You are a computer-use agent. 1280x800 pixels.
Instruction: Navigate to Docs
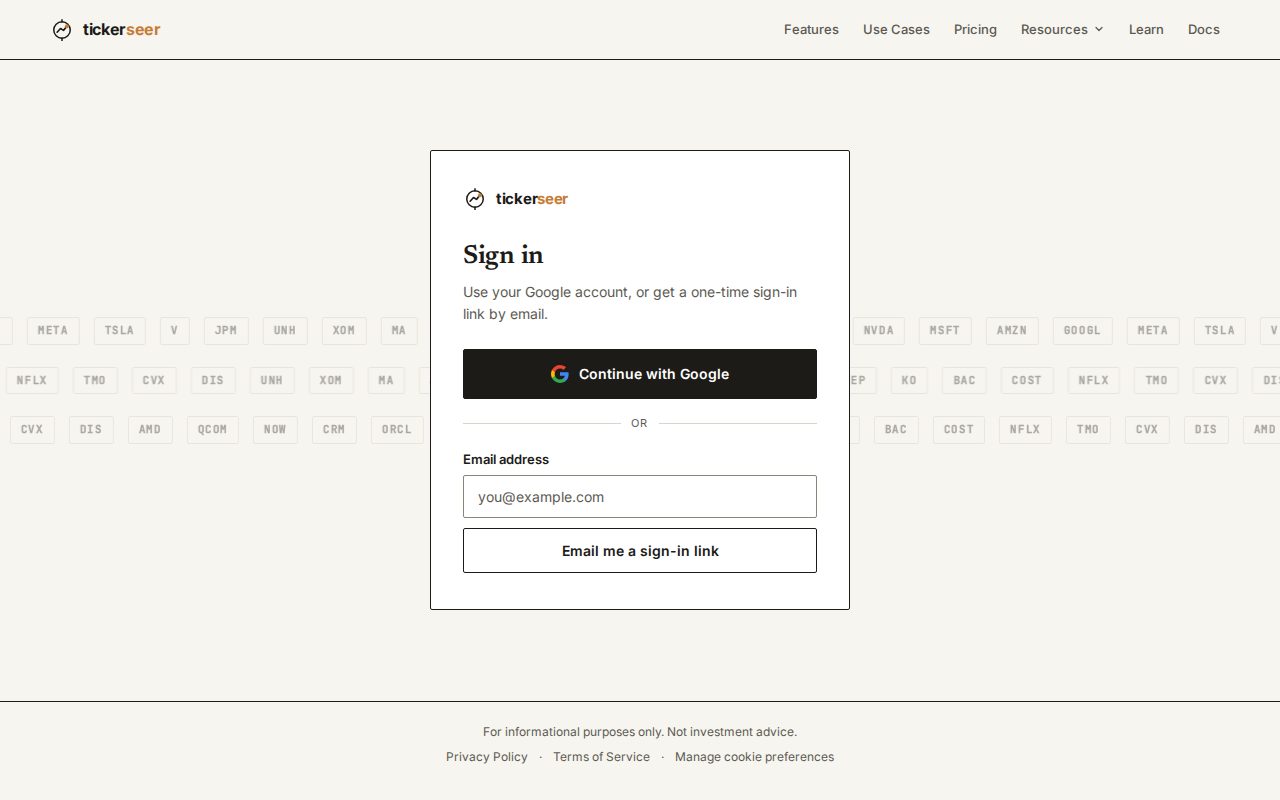(1204, 30)
